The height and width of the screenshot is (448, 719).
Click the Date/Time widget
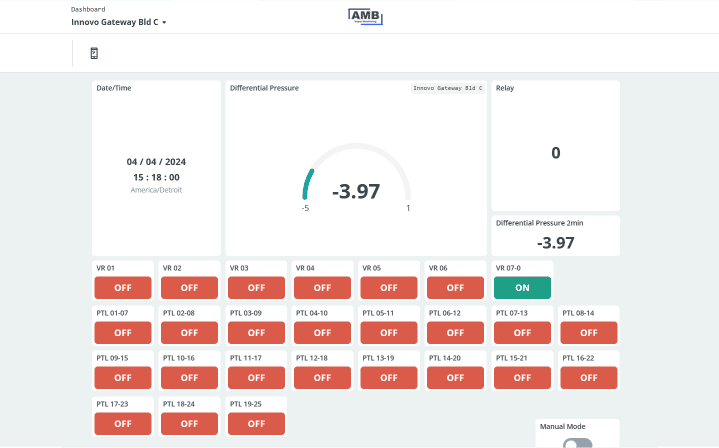[156, 168]
